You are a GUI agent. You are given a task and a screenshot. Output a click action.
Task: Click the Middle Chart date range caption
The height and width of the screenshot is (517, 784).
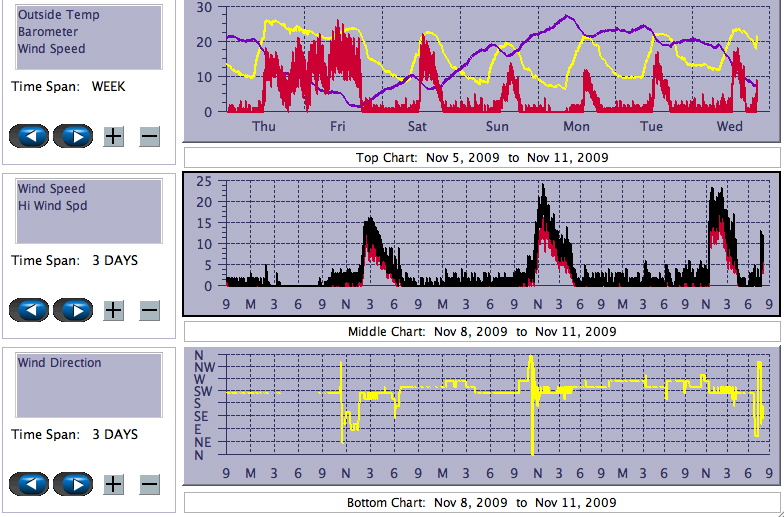pos(482,331)
